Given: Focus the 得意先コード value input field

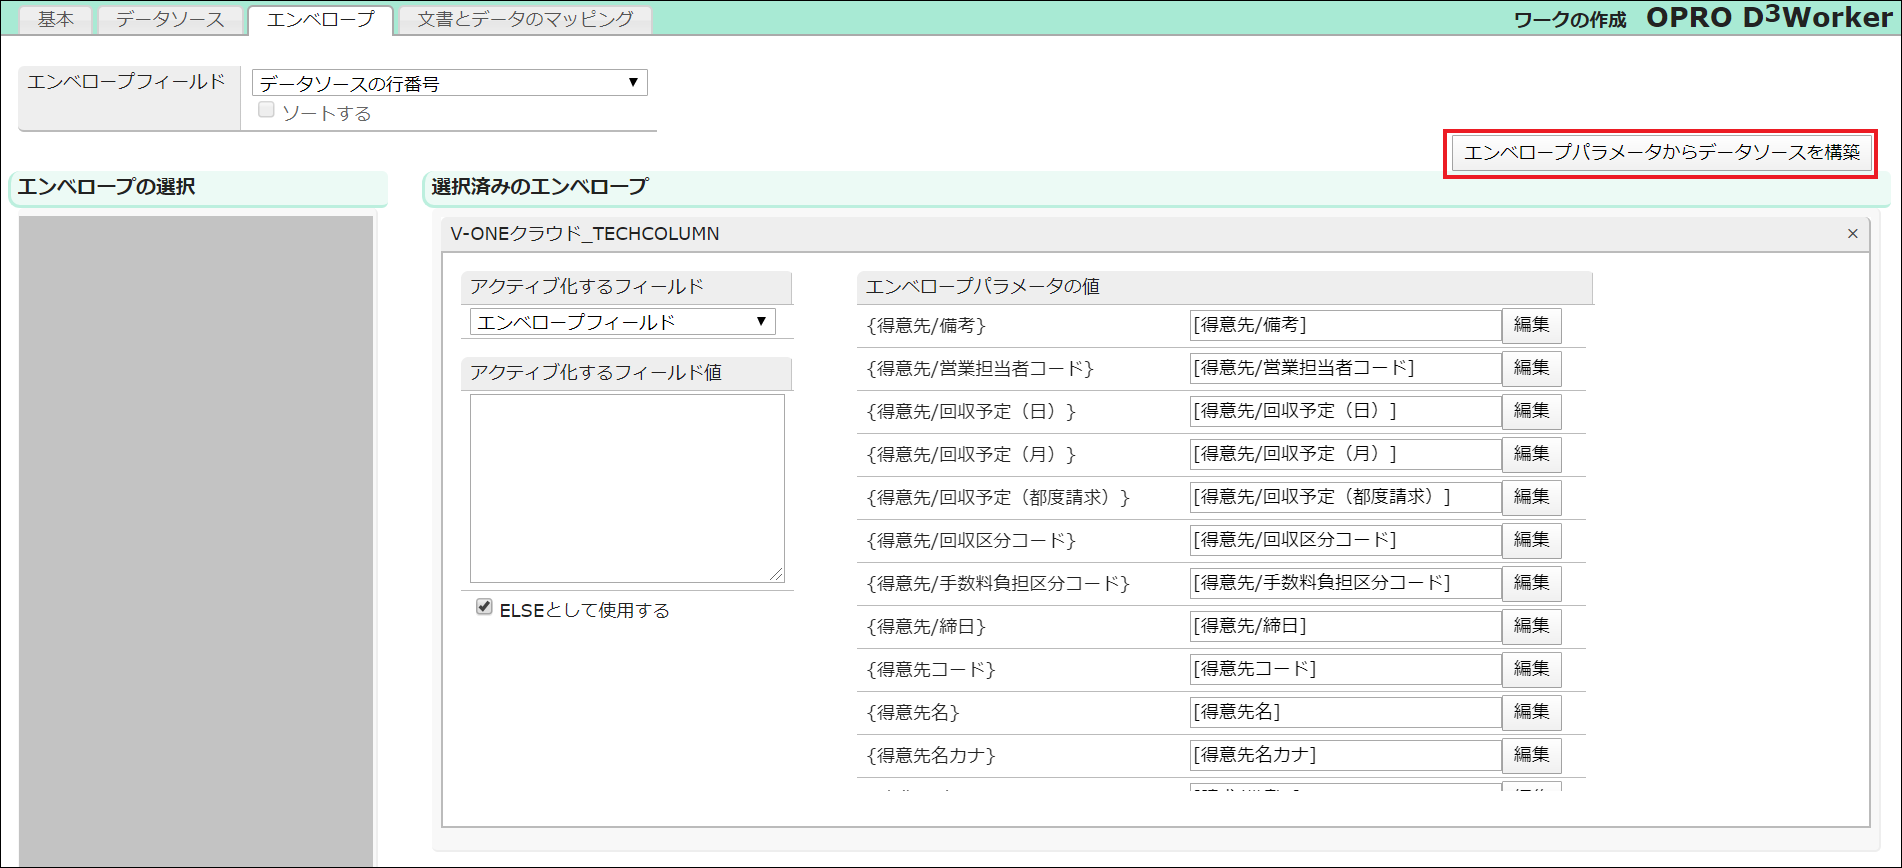Looking at the screenshot, I should click(x=1345, y=669).
